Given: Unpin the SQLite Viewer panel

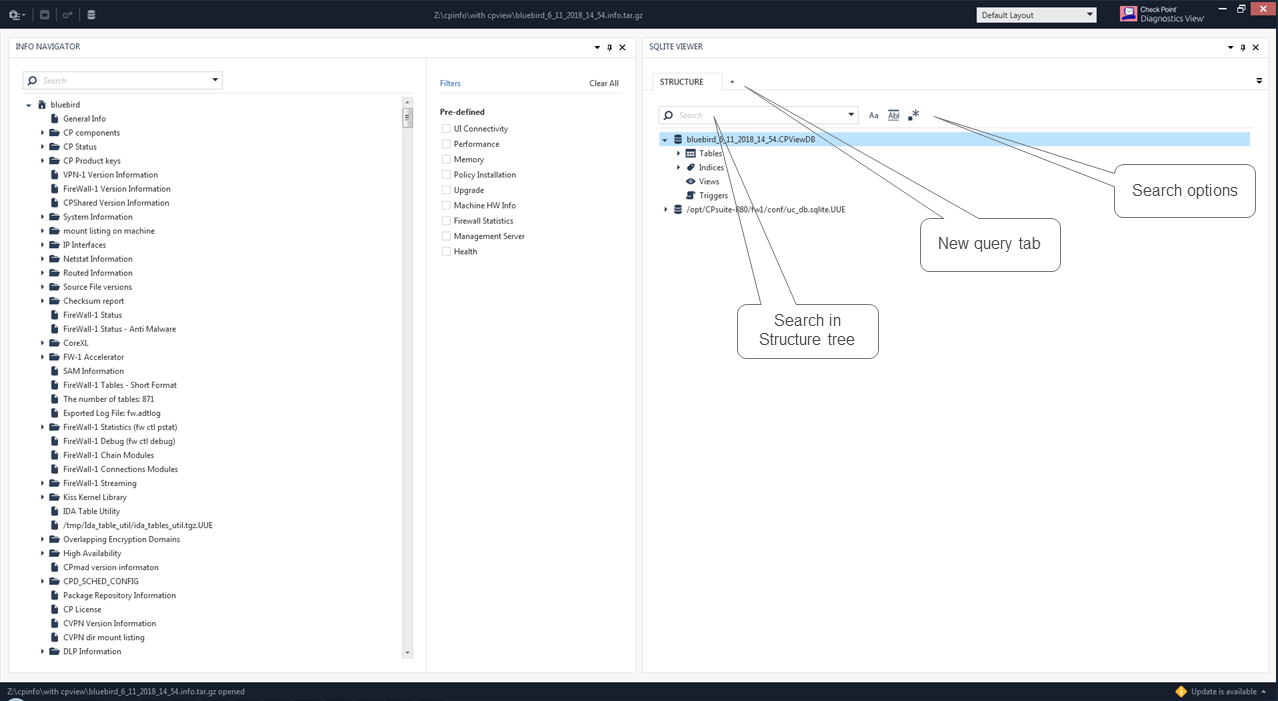Looking at the screenshot, I should (1243, 47).
